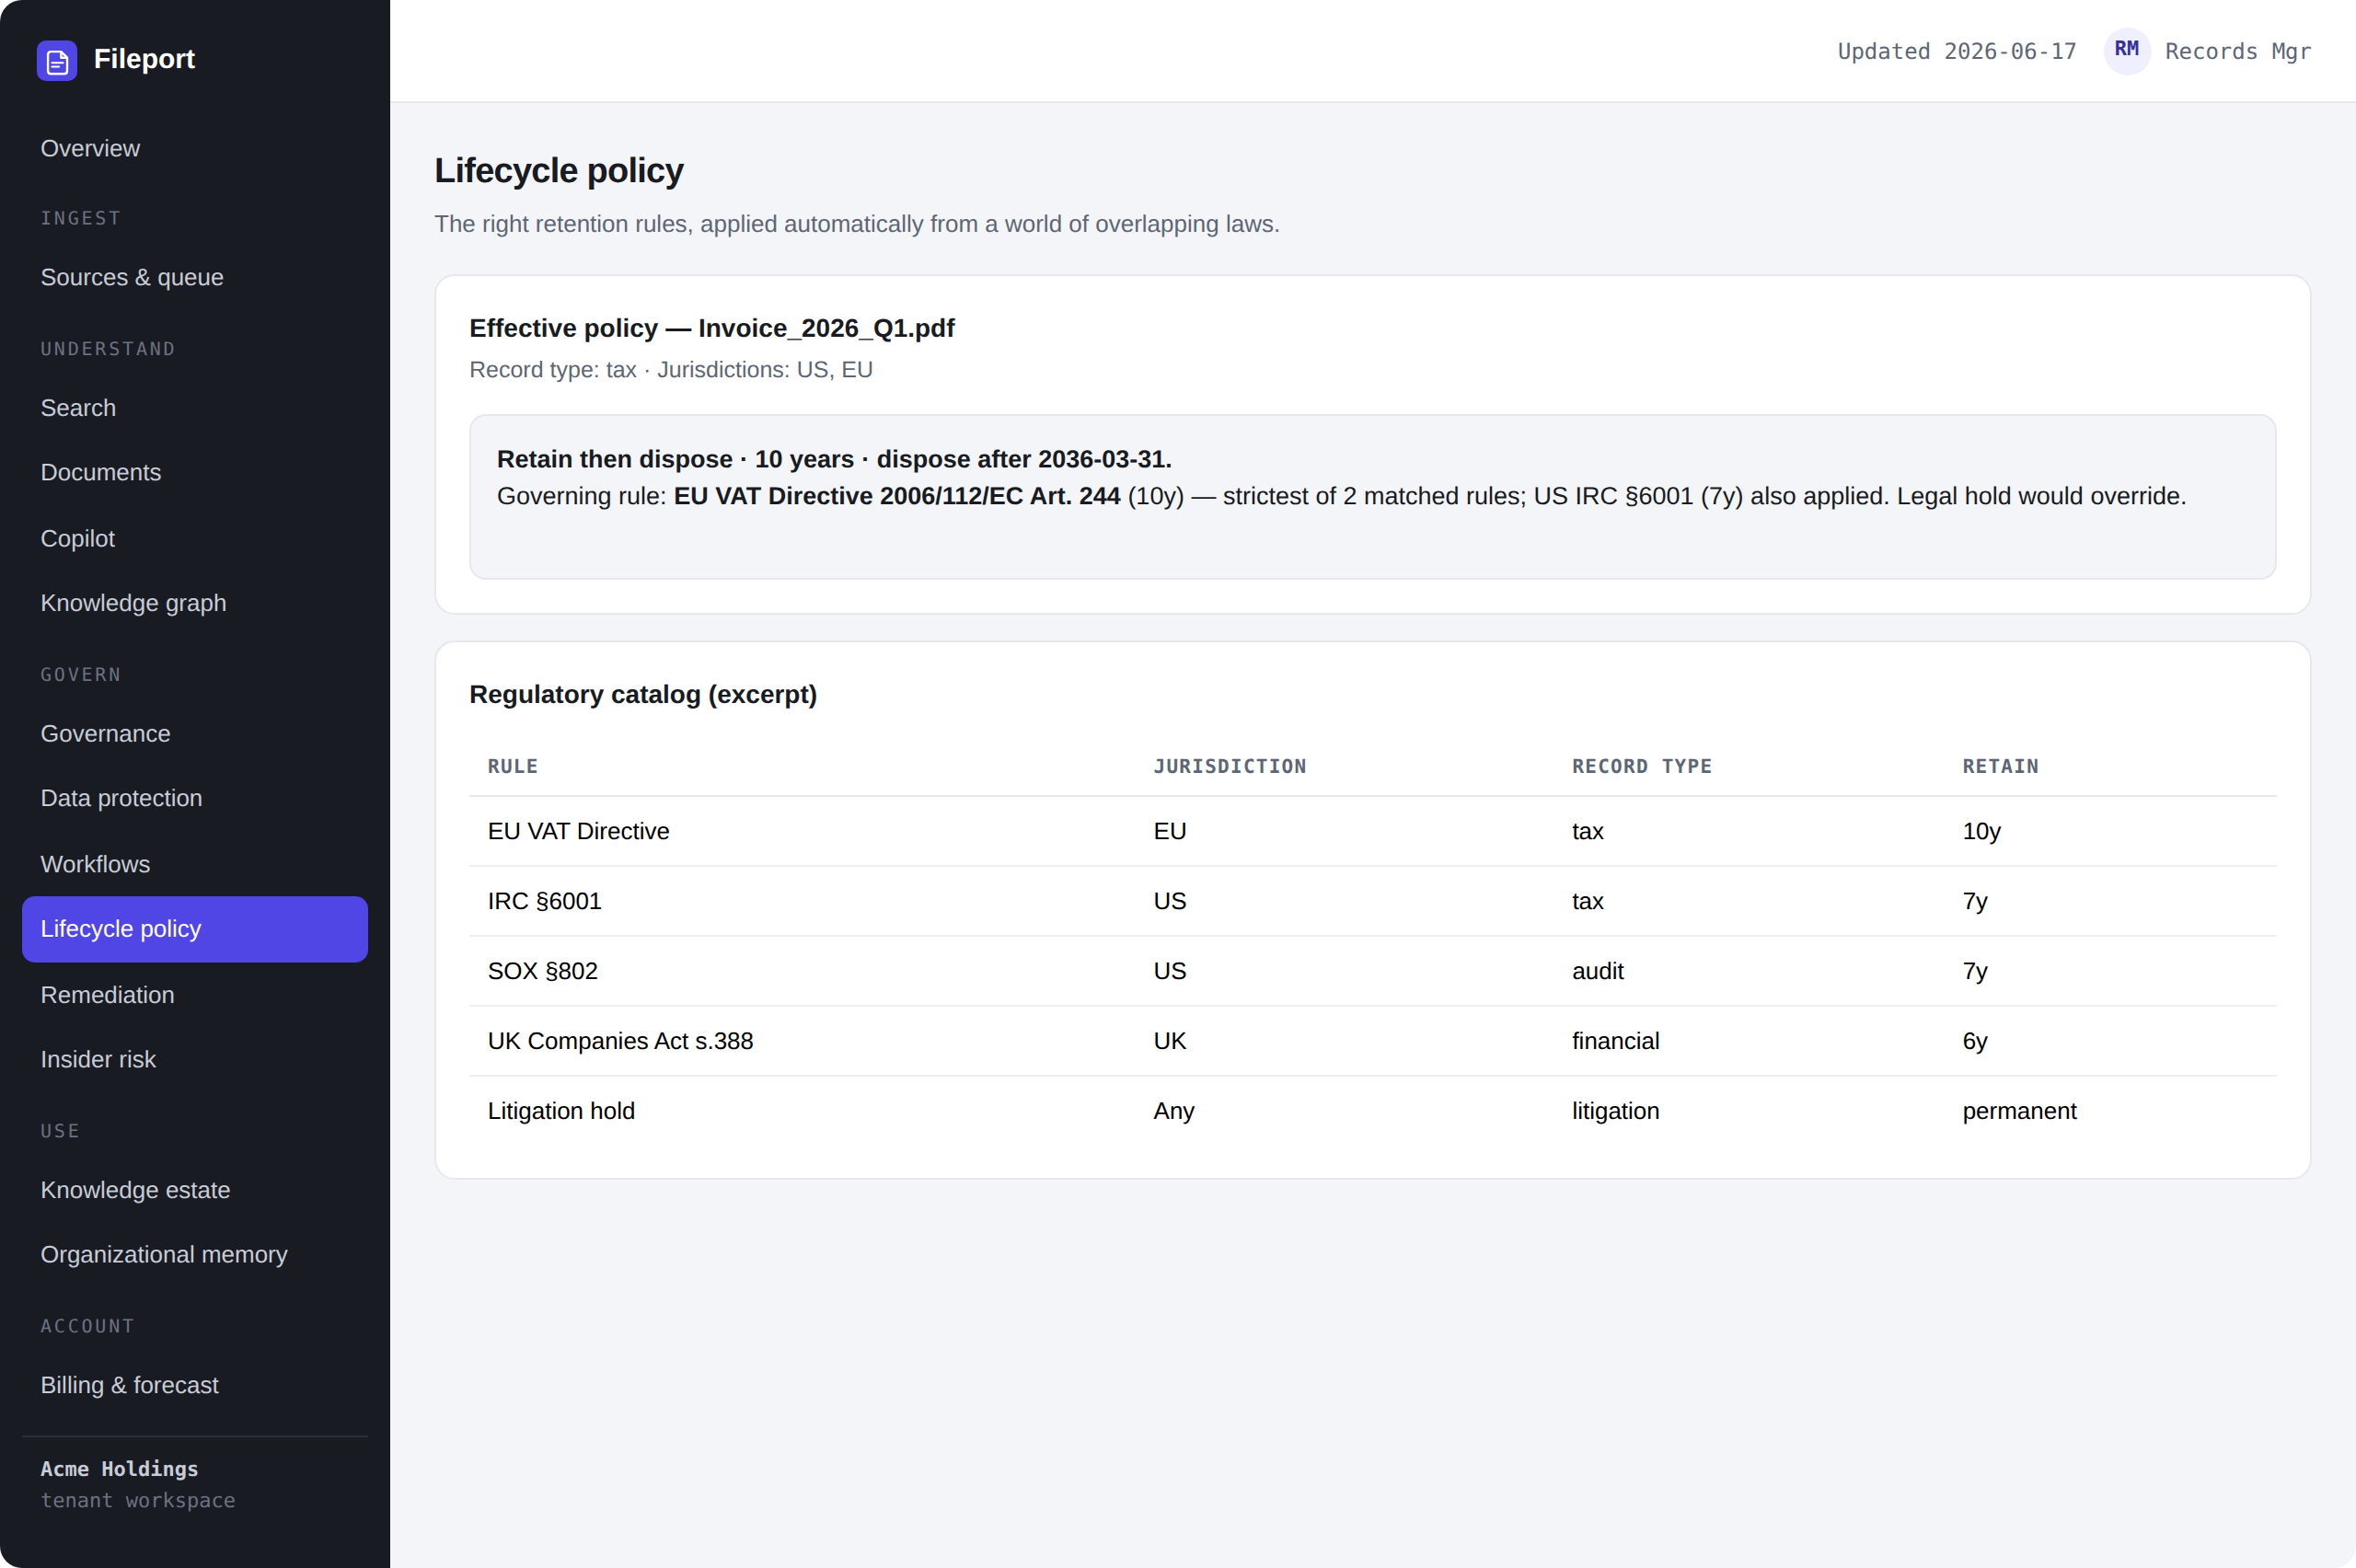Click the Records Mgr user name
This screenshot has width=2356, height=1568.
(x=2238, y=51)
